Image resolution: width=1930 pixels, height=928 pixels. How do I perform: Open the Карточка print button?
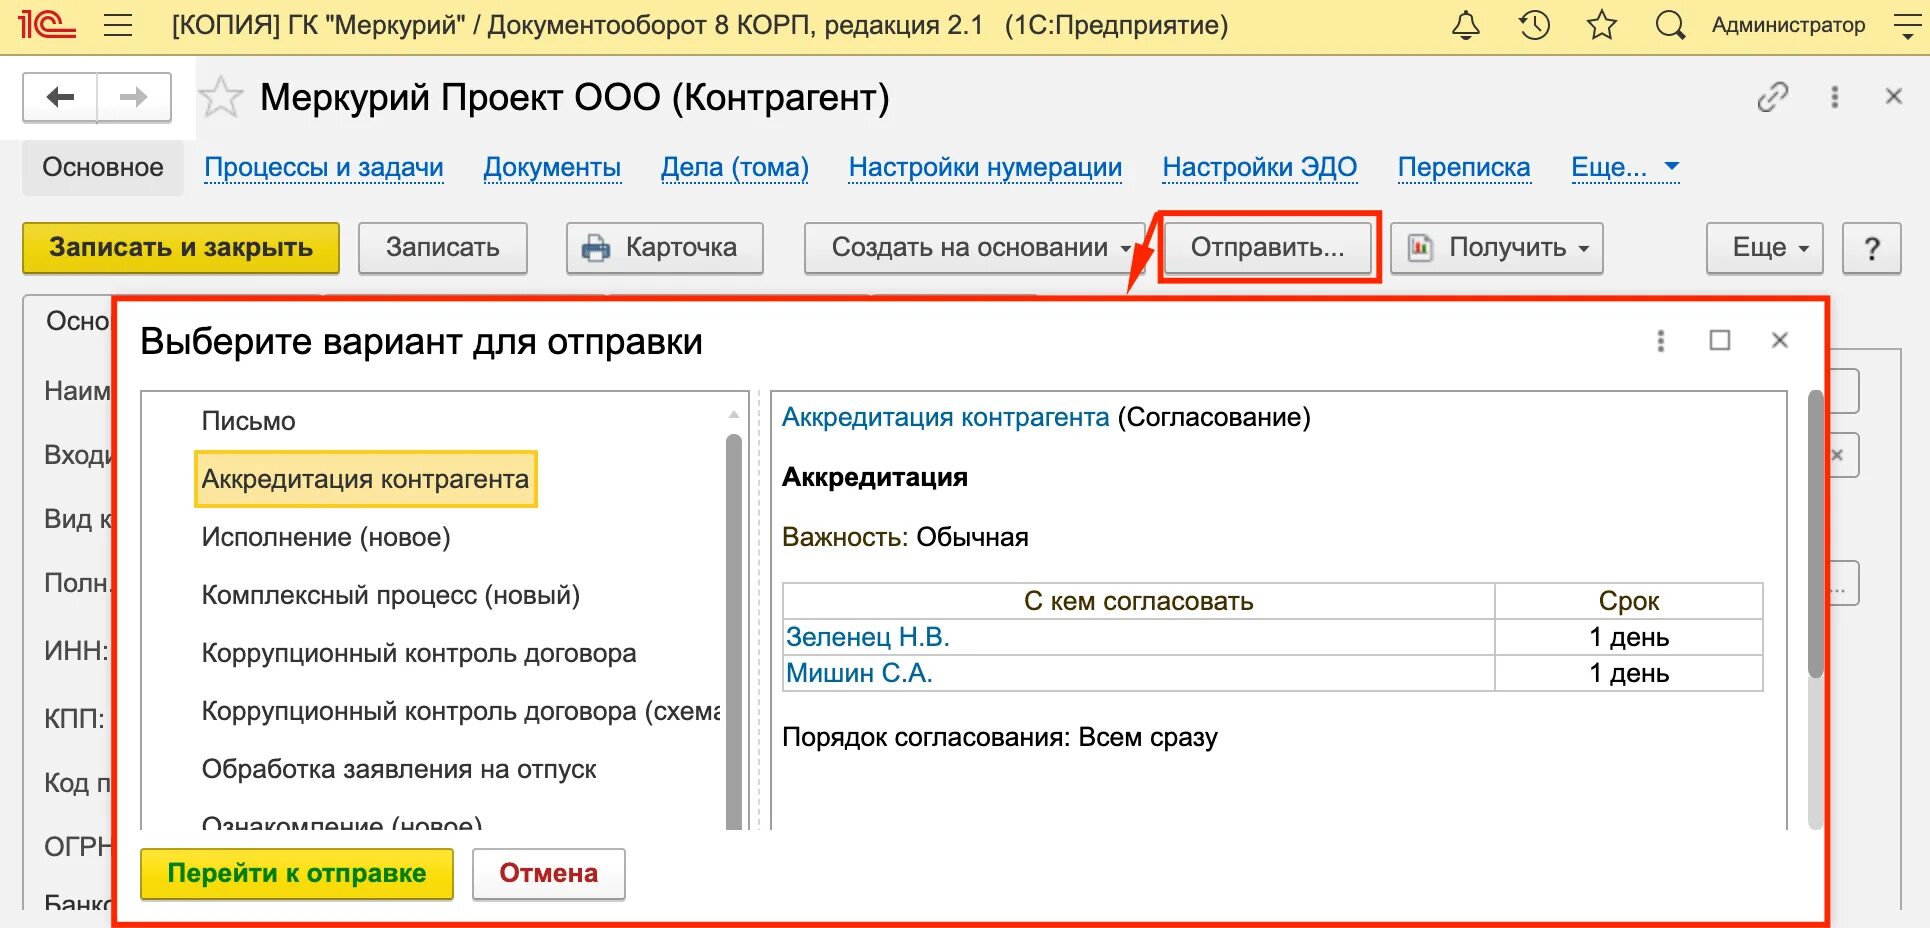tap(665, 248)
